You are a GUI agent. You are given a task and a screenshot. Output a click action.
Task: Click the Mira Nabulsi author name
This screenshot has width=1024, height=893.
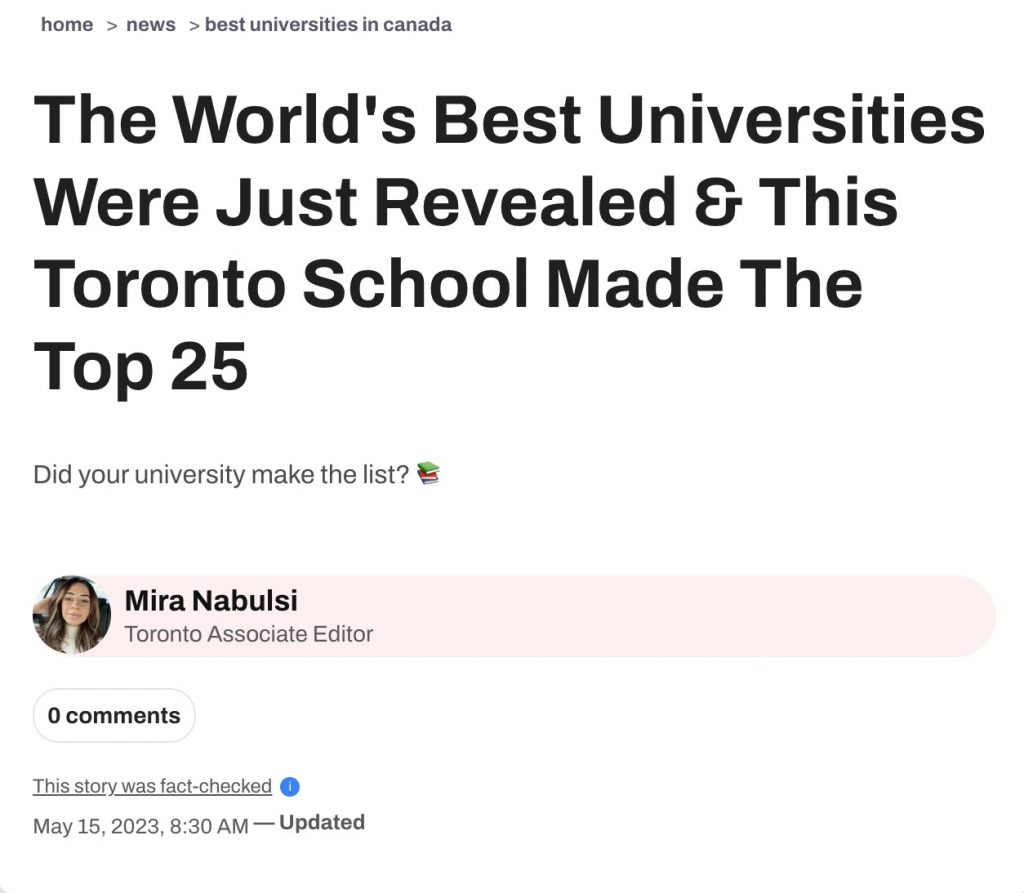tap(211, 601)
